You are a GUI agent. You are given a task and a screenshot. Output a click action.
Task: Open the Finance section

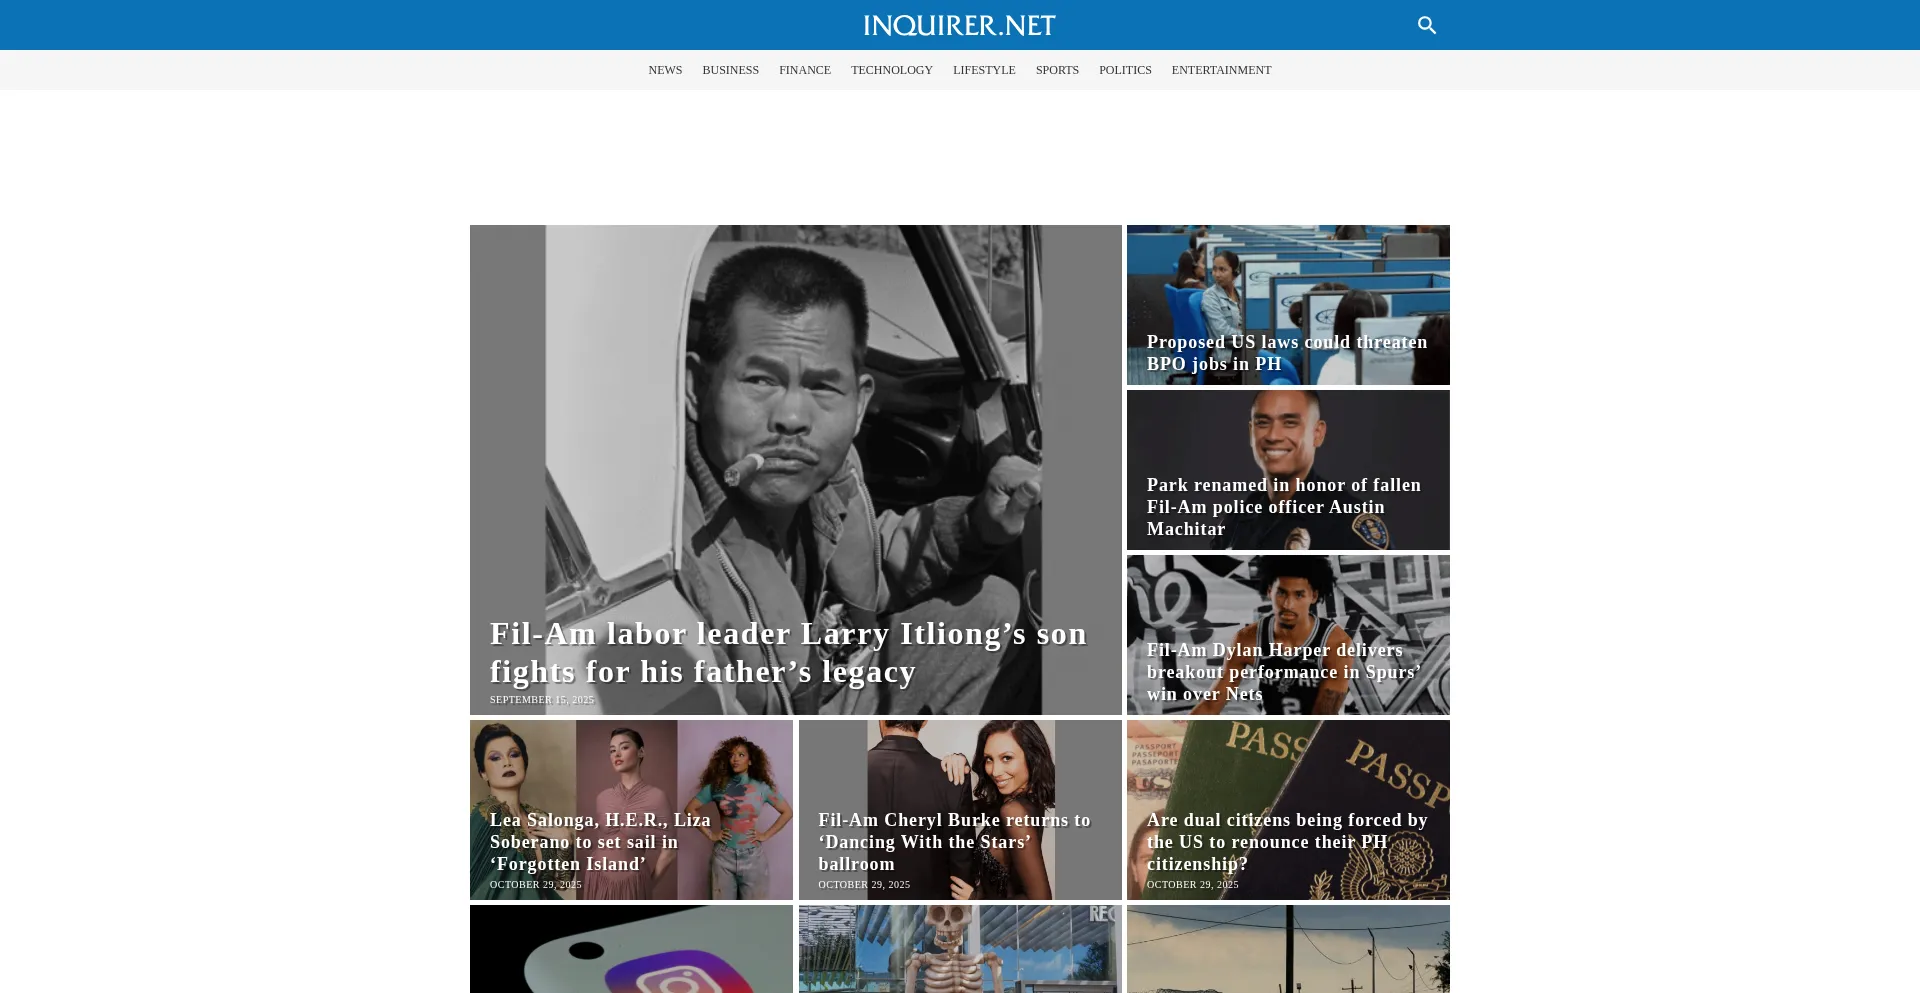804,70
